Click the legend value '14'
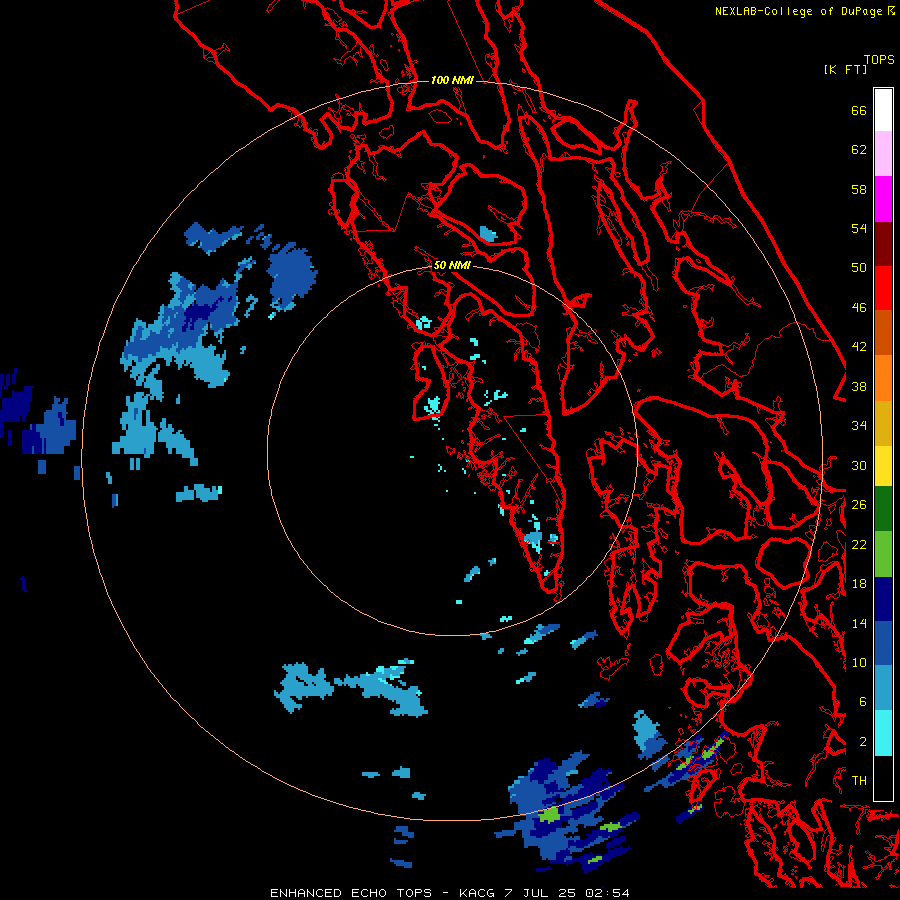 859,623
